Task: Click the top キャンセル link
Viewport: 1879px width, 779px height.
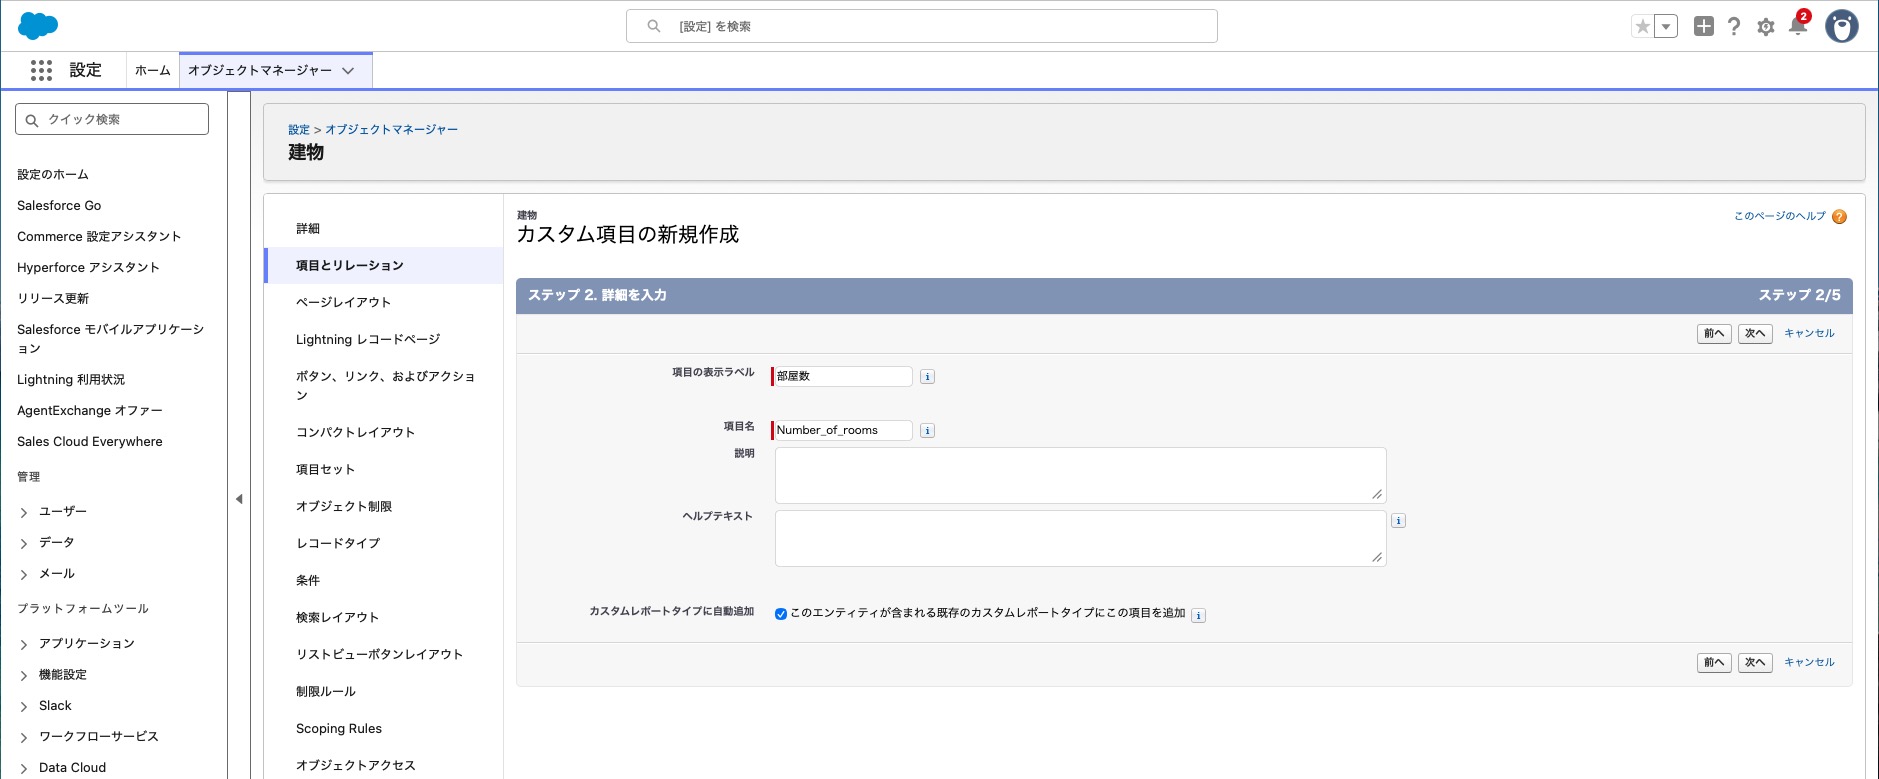Action: click(1809, 333)
